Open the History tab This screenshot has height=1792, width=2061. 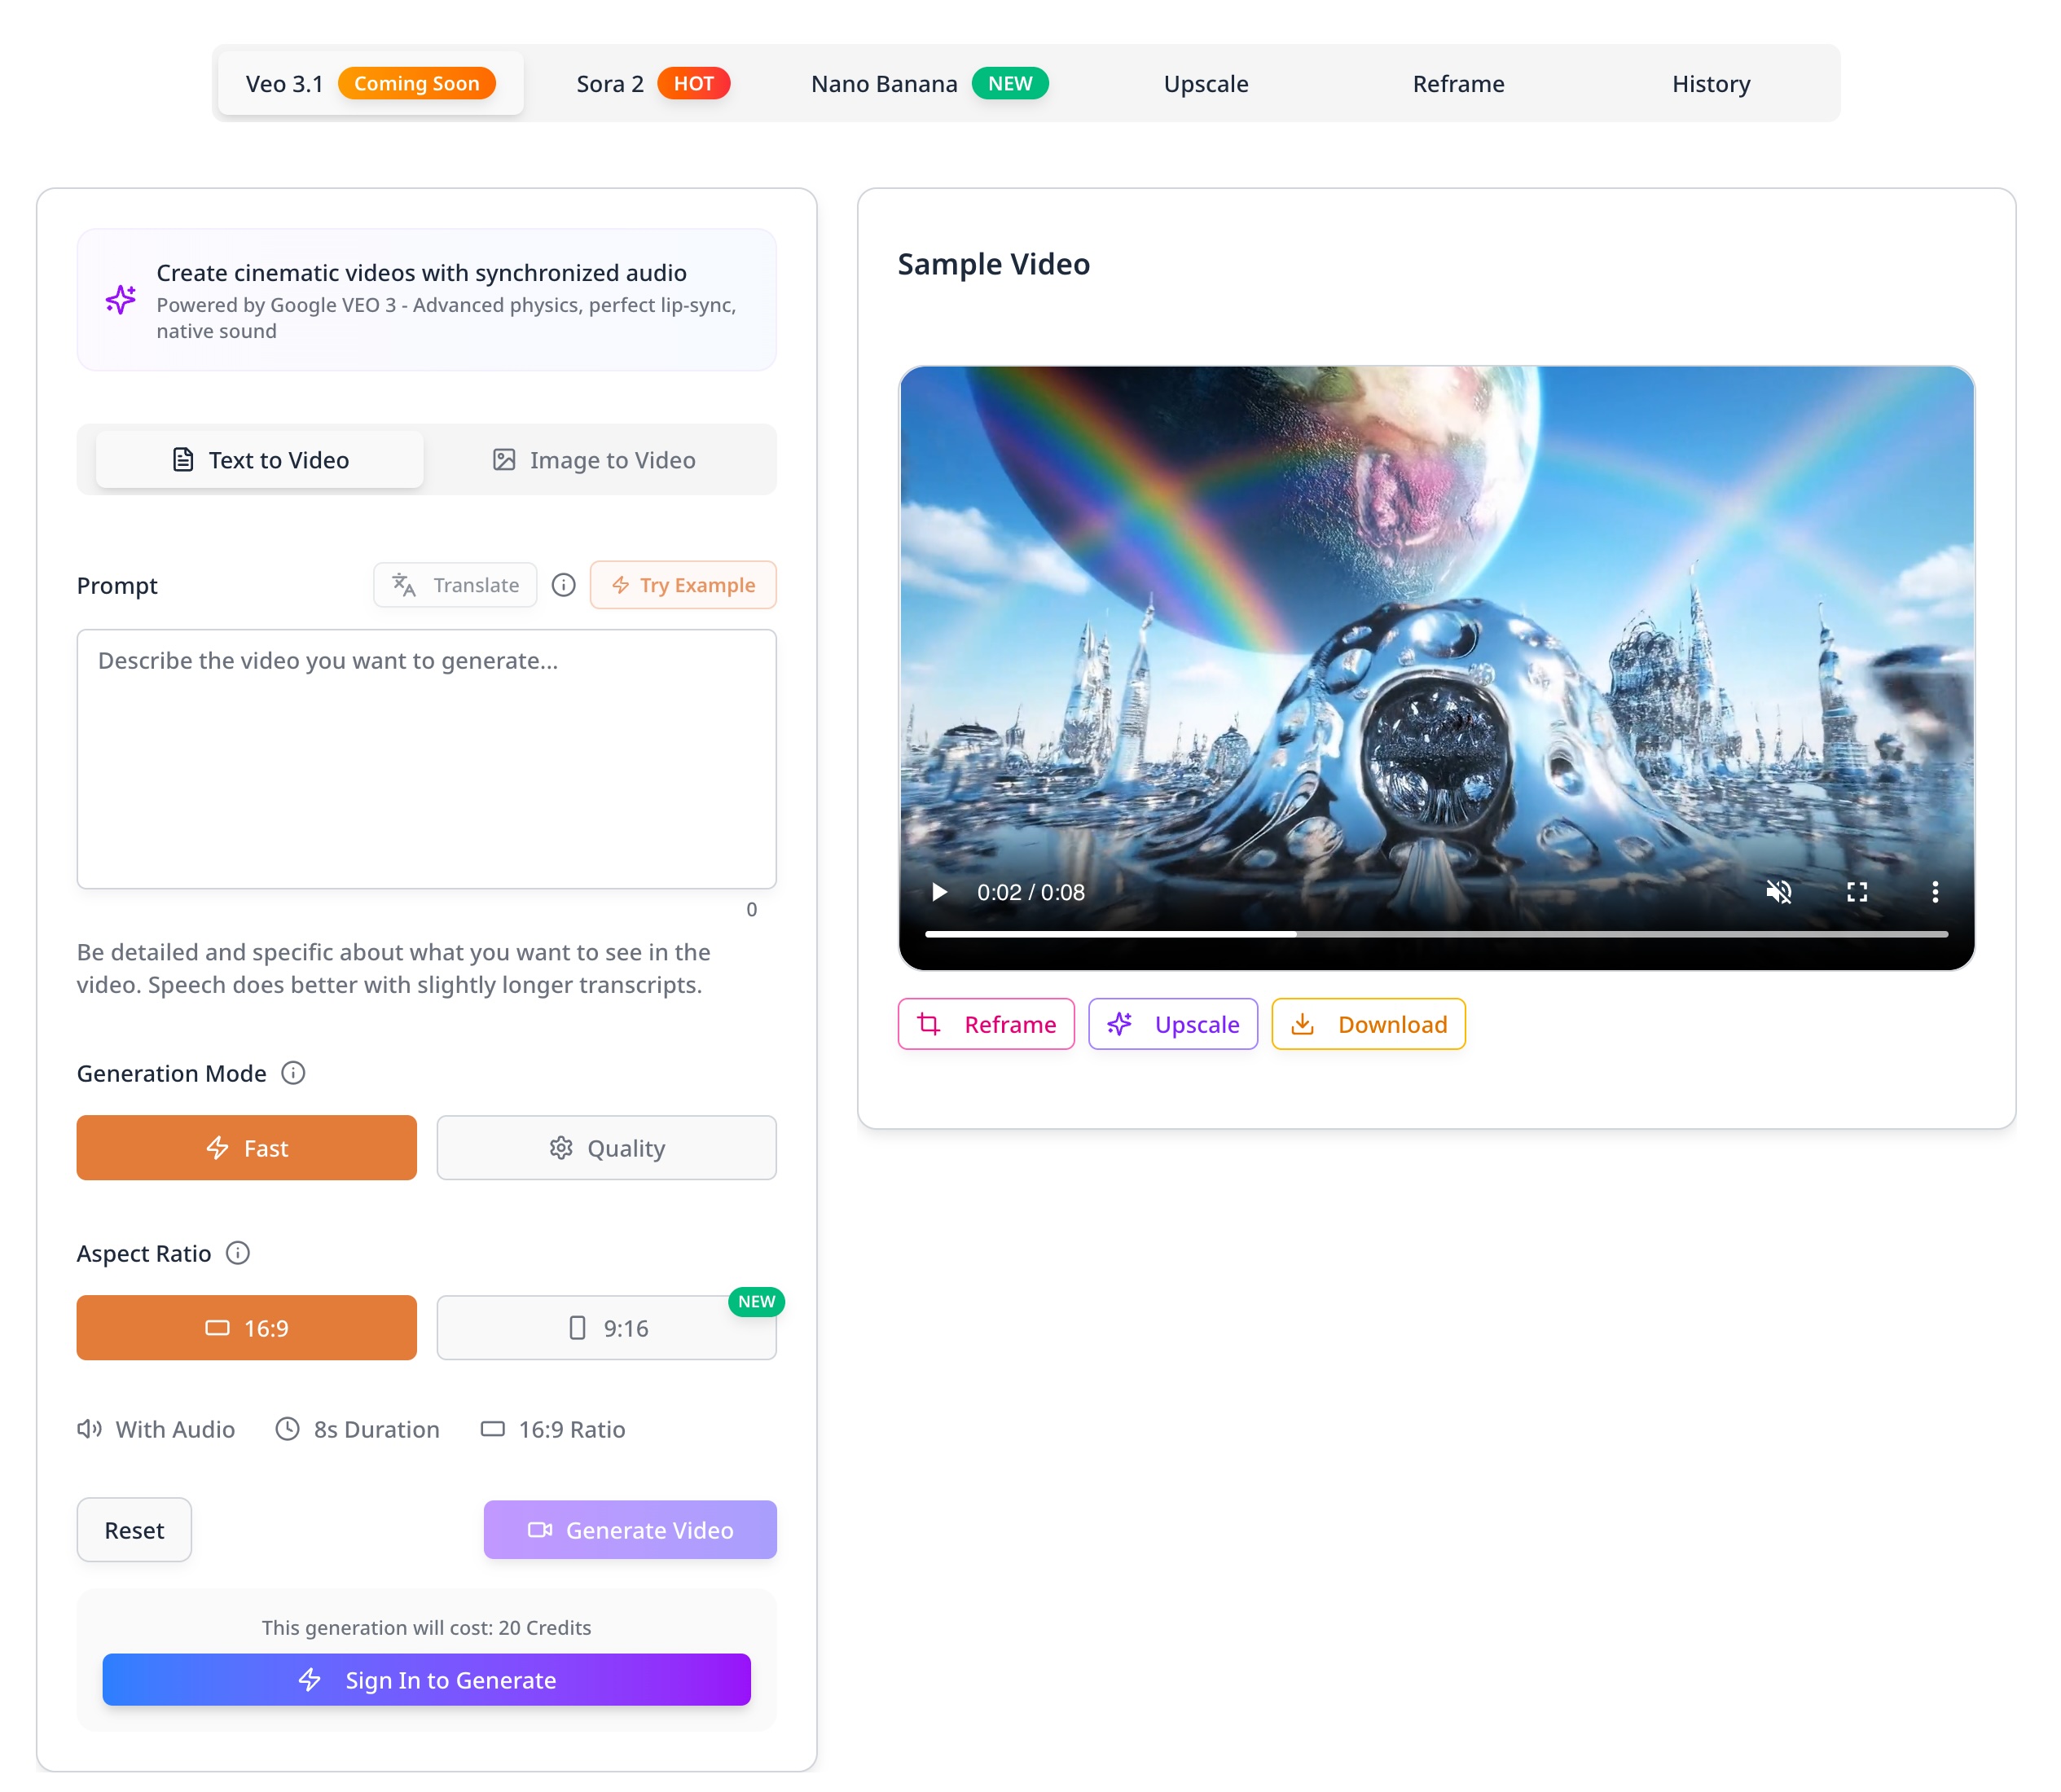(1710, 83)
